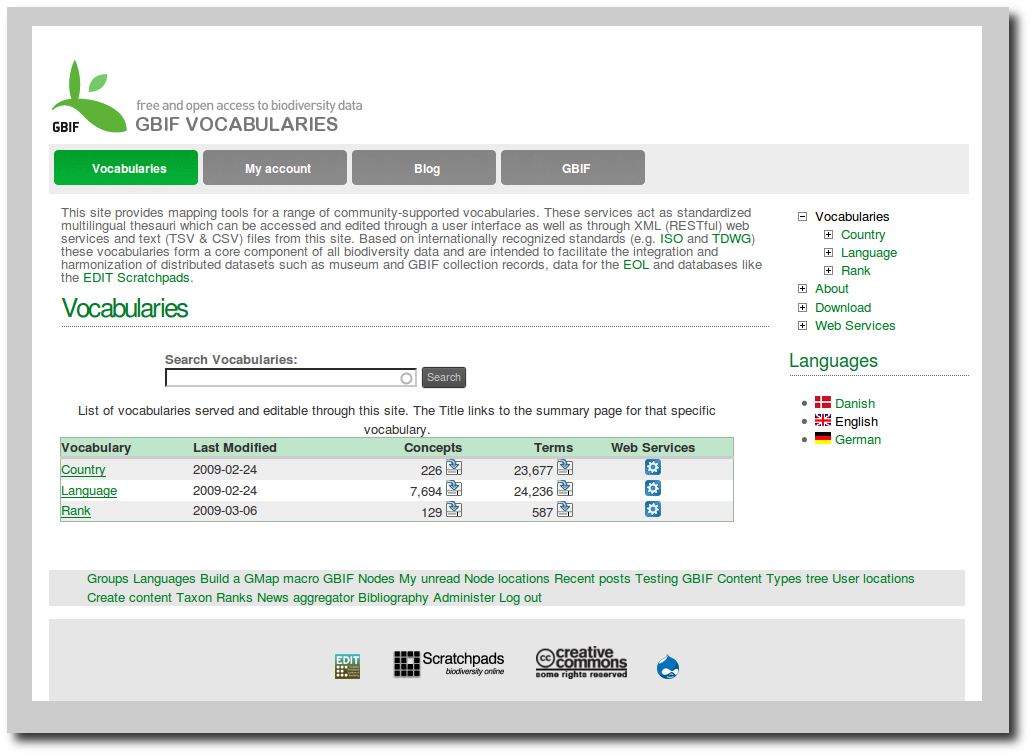1032x756 pixels.
Task: Open Creative Commons license logo
Action: point(581,662)
